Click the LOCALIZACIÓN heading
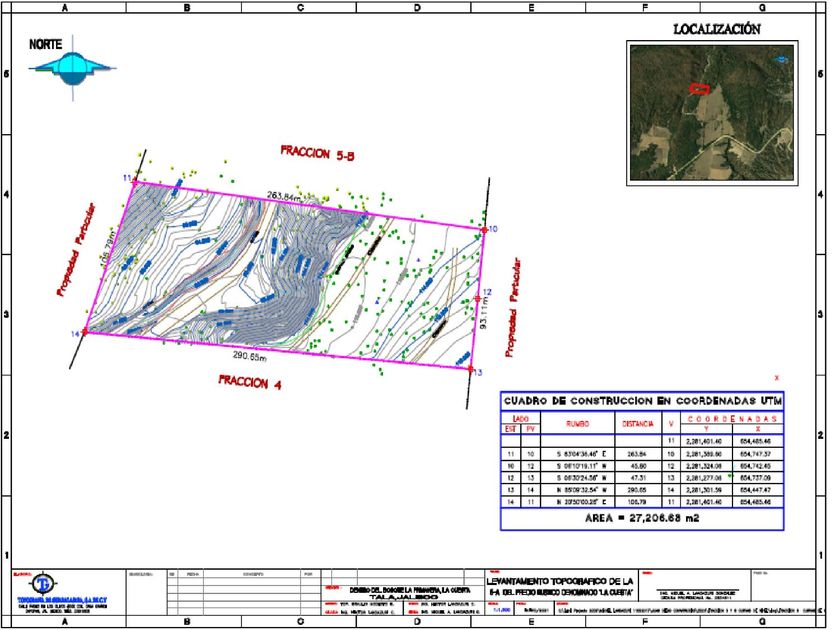This screenshot has height=630, width=840. [716, 30]
